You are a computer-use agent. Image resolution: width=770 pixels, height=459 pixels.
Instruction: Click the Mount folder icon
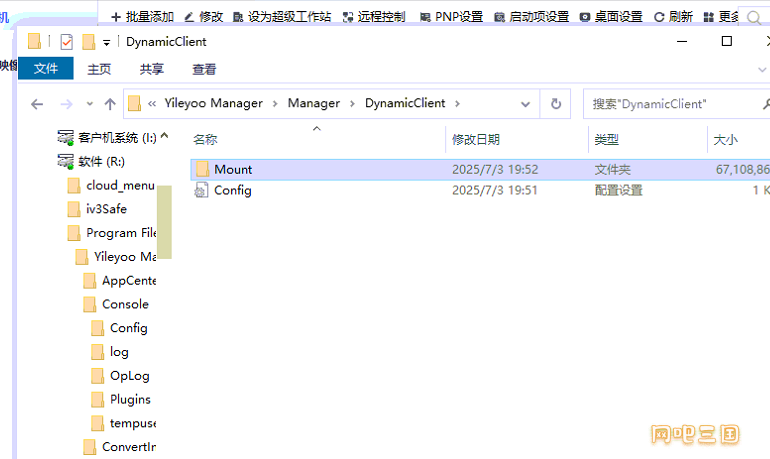tap(202, 169)
